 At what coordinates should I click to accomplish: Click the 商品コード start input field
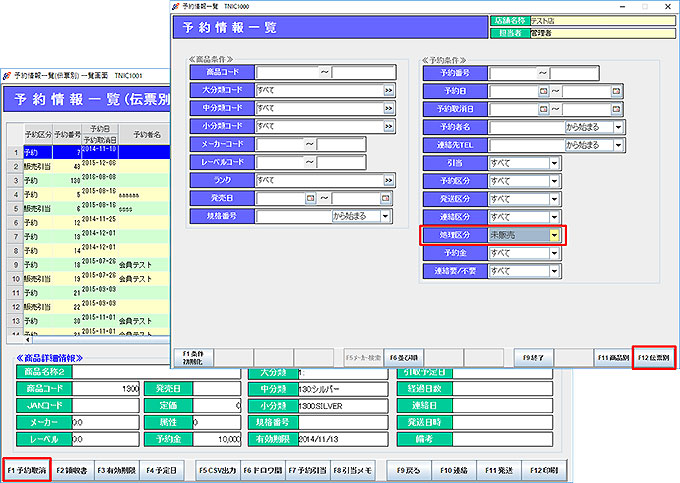click(287, 72)
